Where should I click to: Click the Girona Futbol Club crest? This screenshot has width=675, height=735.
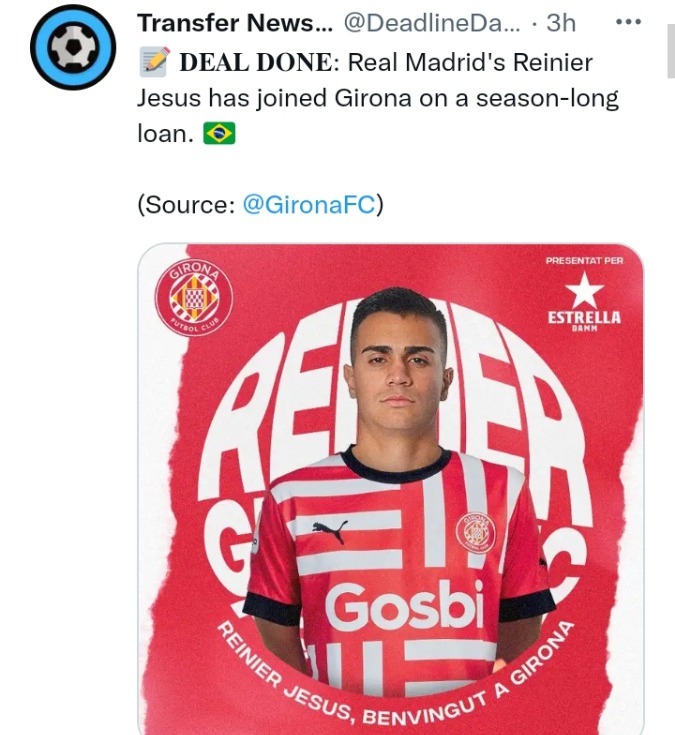(x=194, y=297)
